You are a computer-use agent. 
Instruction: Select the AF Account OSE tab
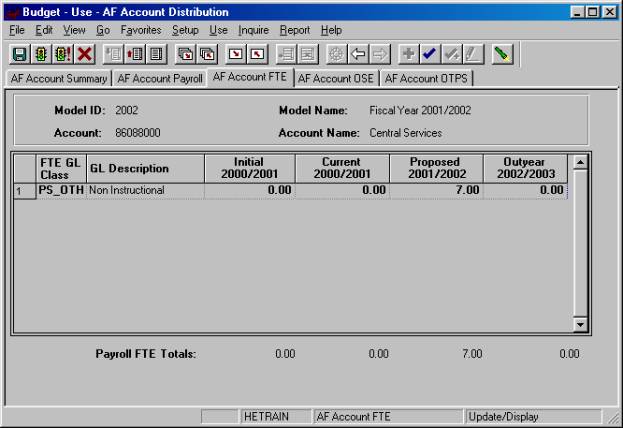click(x=337, y=78)
